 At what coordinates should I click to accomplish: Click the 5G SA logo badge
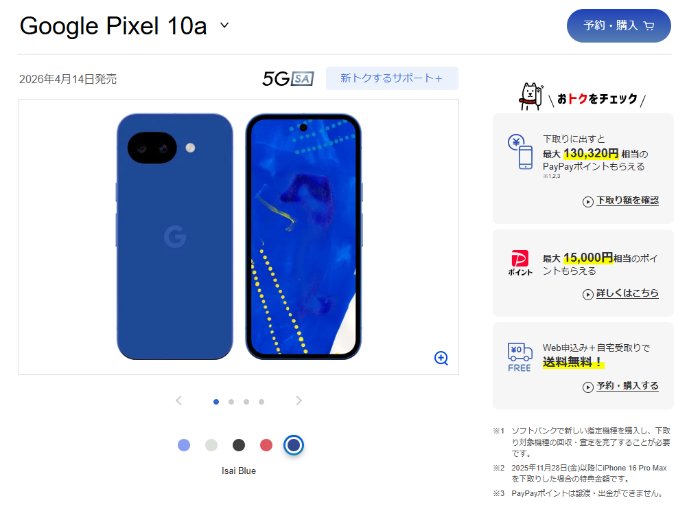(x=288, y=79)
